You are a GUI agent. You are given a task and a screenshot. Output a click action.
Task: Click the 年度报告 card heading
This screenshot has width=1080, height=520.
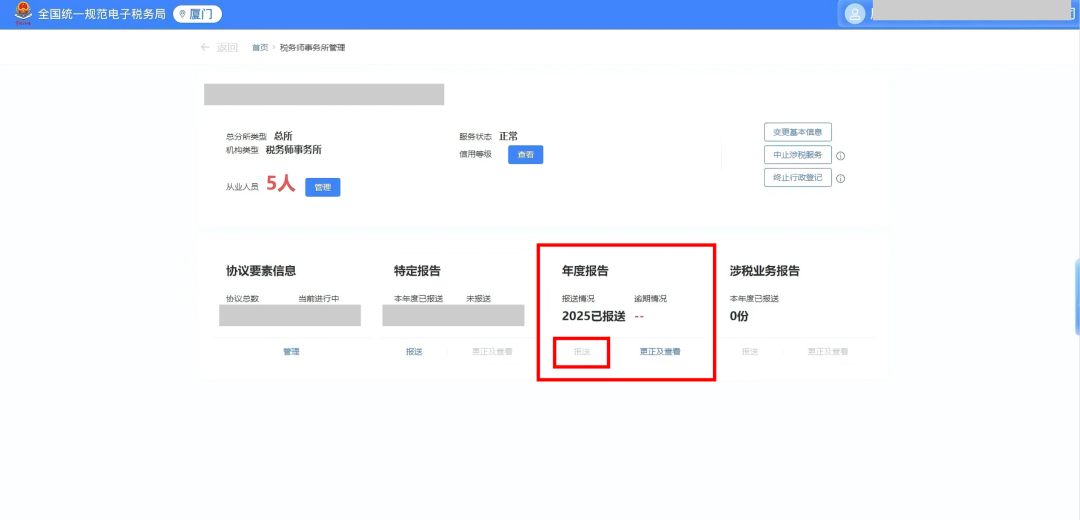pyautogui.click(x=585, y=271)
